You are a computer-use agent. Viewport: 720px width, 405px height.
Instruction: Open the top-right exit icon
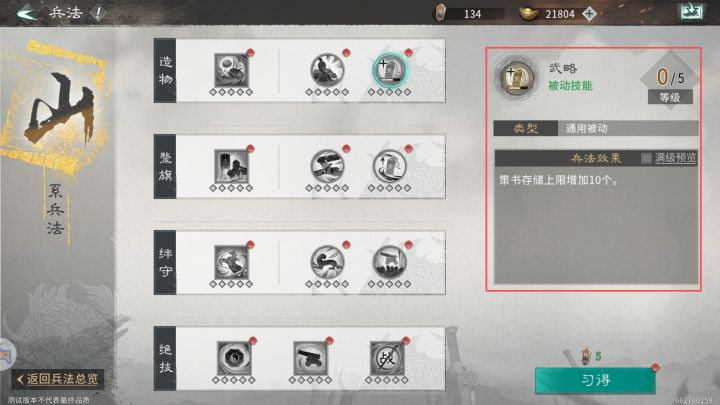click(691, 12)
